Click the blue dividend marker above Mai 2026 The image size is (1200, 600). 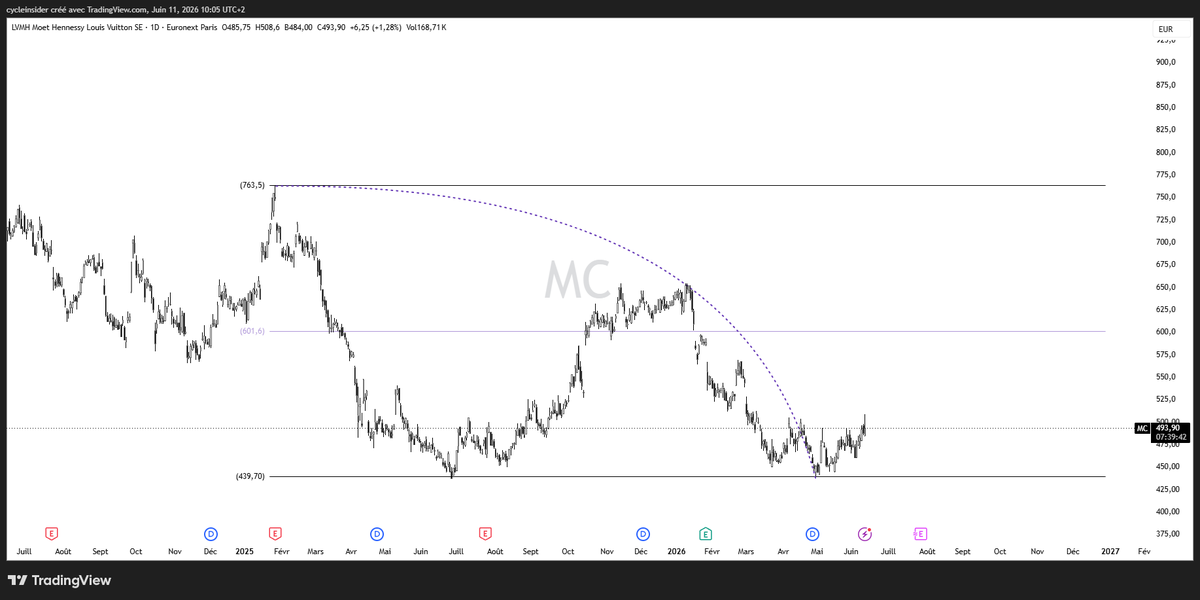point(812,534)
